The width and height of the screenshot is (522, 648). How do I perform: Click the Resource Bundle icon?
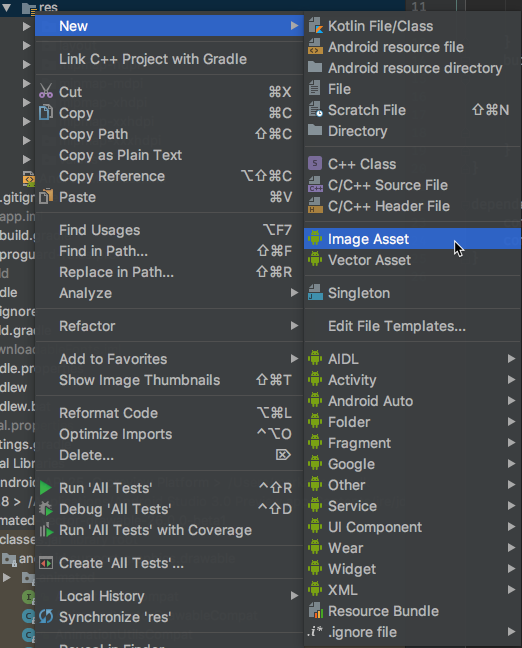[315, 611]
